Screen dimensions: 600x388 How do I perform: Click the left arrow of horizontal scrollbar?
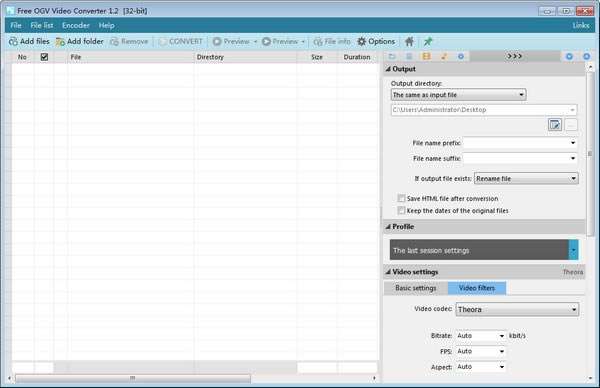[x=10, y=378]
